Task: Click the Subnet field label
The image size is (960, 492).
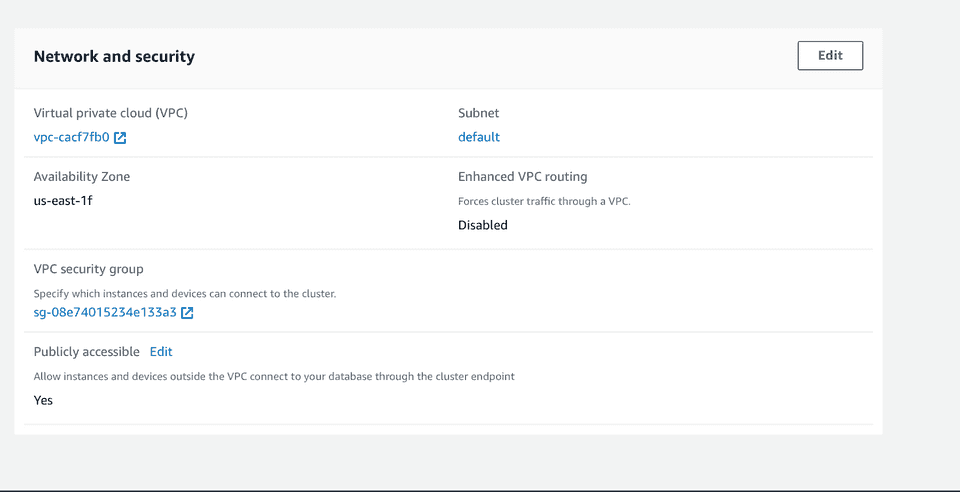Action: (478, 113)
